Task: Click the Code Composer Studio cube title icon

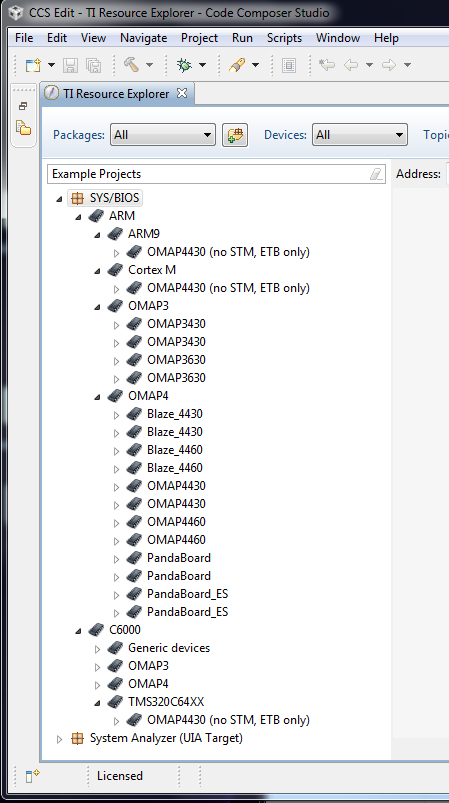Action: click(16, 13)
